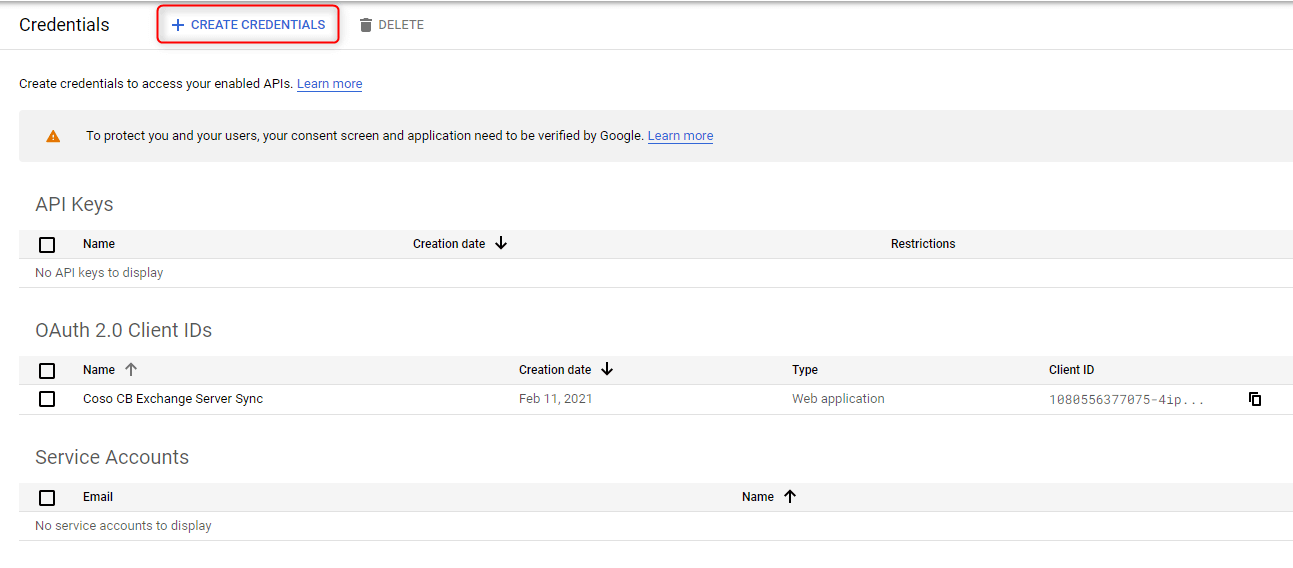
Task: Click the Create Credentials button
Action: 248,25
